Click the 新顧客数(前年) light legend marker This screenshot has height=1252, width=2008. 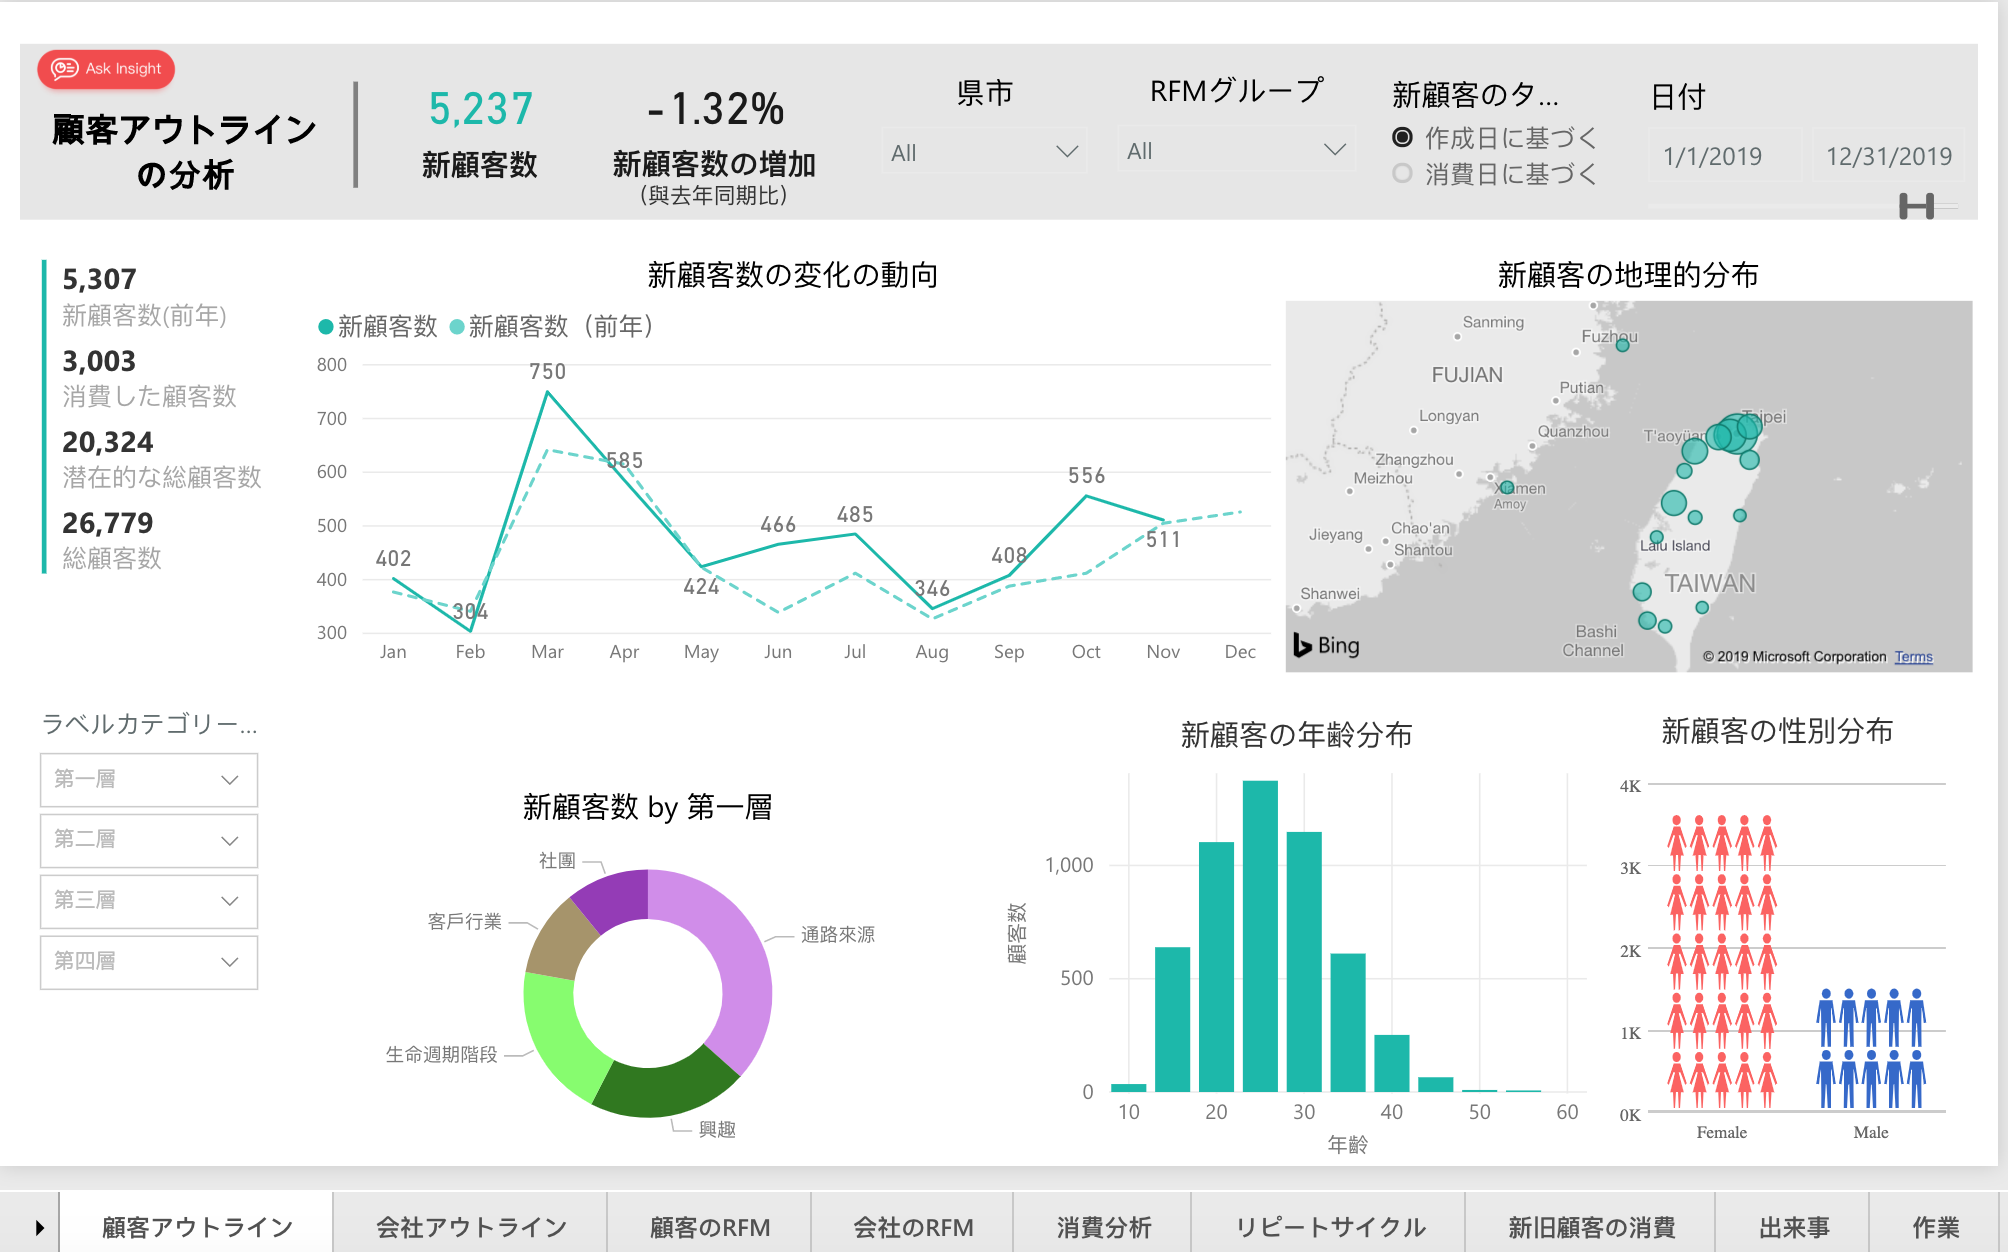click(457, 327)
